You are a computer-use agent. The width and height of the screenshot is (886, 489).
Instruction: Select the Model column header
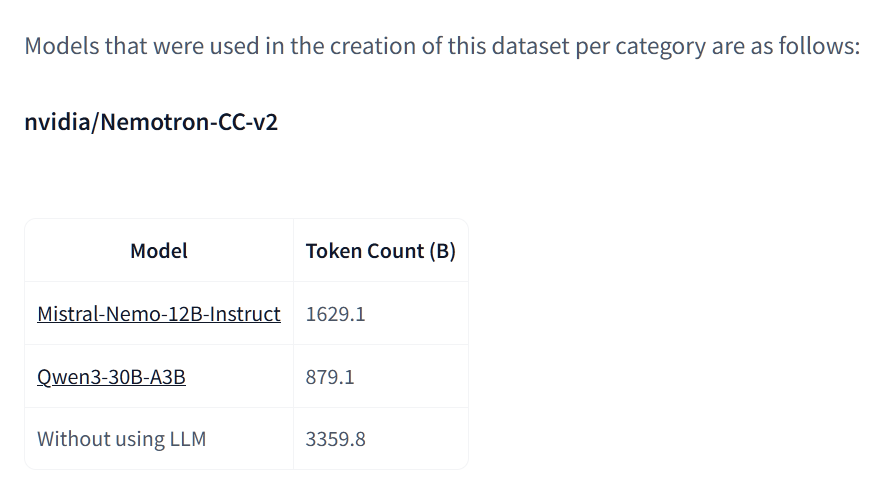pyautogui.click(x=159, y=251)
